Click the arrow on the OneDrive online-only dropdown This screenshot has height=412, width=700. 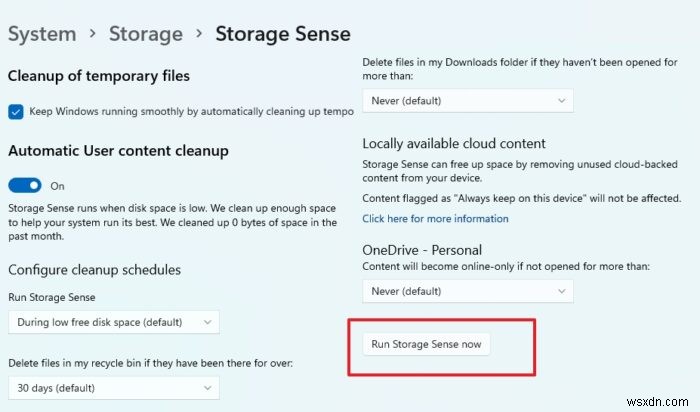(x=562, y=291)
